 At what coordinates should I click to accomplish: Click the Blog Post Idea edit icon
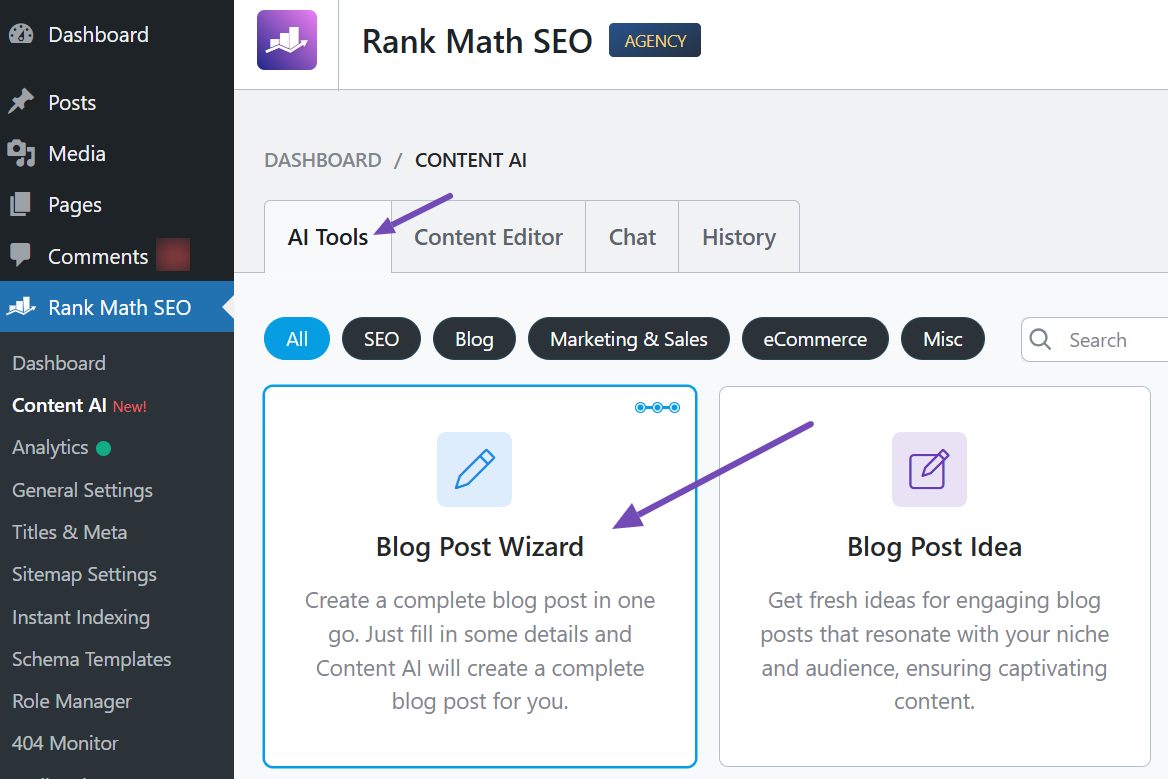(929, 469)
